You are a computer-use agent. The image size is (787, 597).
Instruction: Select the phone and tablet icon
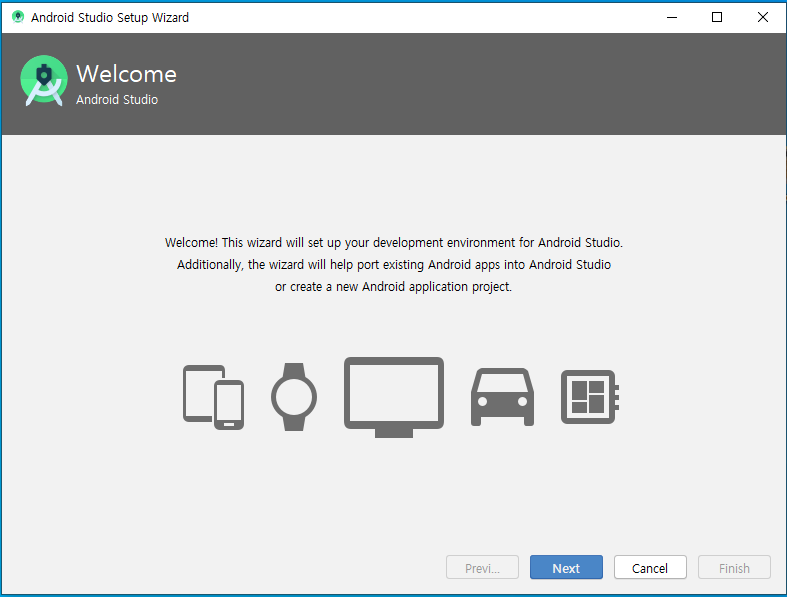pos(213,397)
